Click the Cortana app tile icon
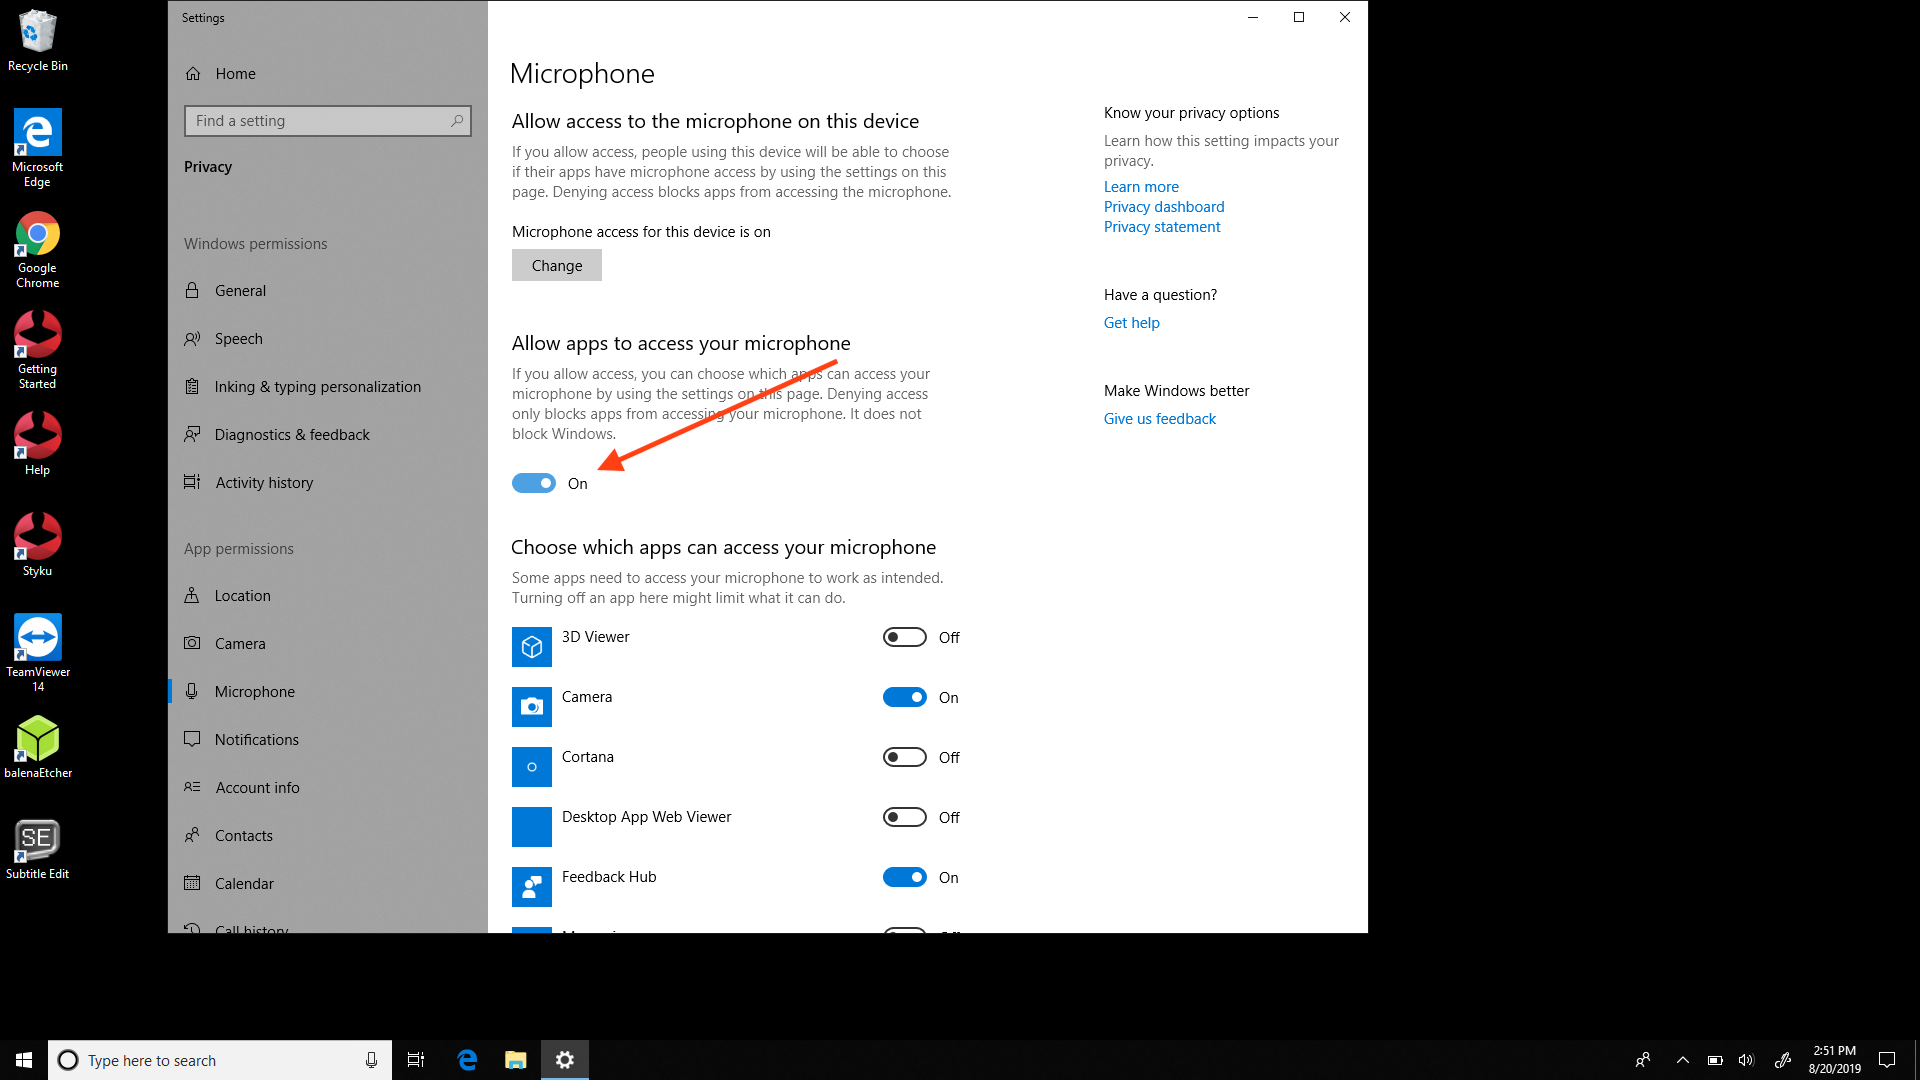1920x1080 pixels. click(x=531, y=767)
